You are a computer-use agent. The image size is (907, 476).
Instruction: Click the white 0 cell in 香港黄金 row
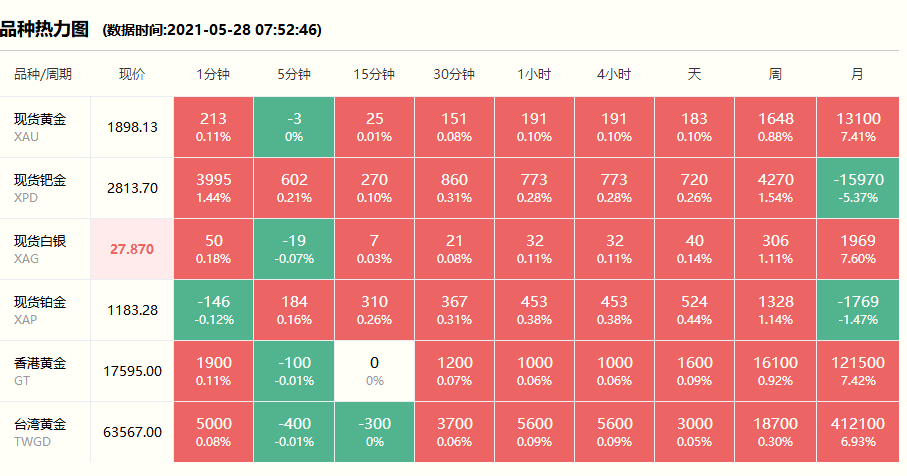374,371
